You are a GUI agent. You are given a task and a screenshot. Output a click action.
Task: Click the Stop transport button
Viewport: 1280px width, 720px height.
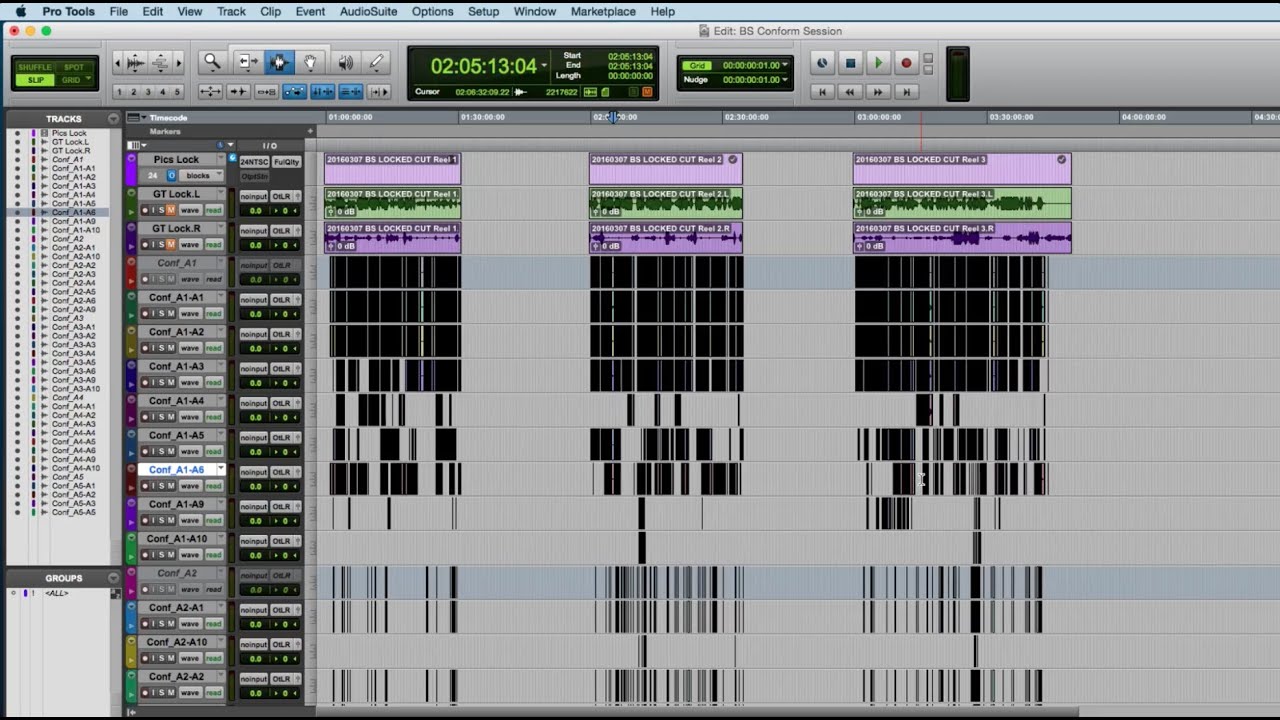pos(851,63)
